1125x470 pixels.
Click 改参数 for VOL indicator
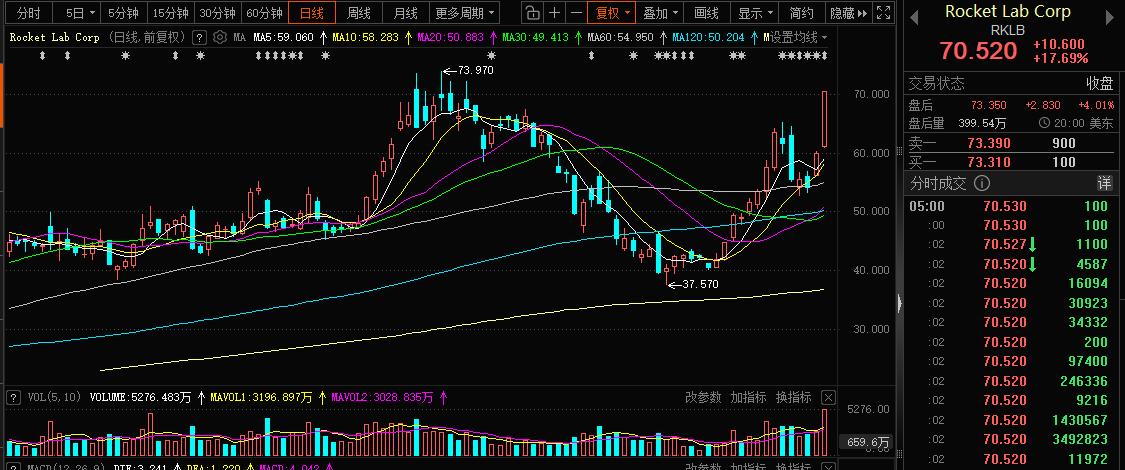pyautogui.click(x=703, y=397)
